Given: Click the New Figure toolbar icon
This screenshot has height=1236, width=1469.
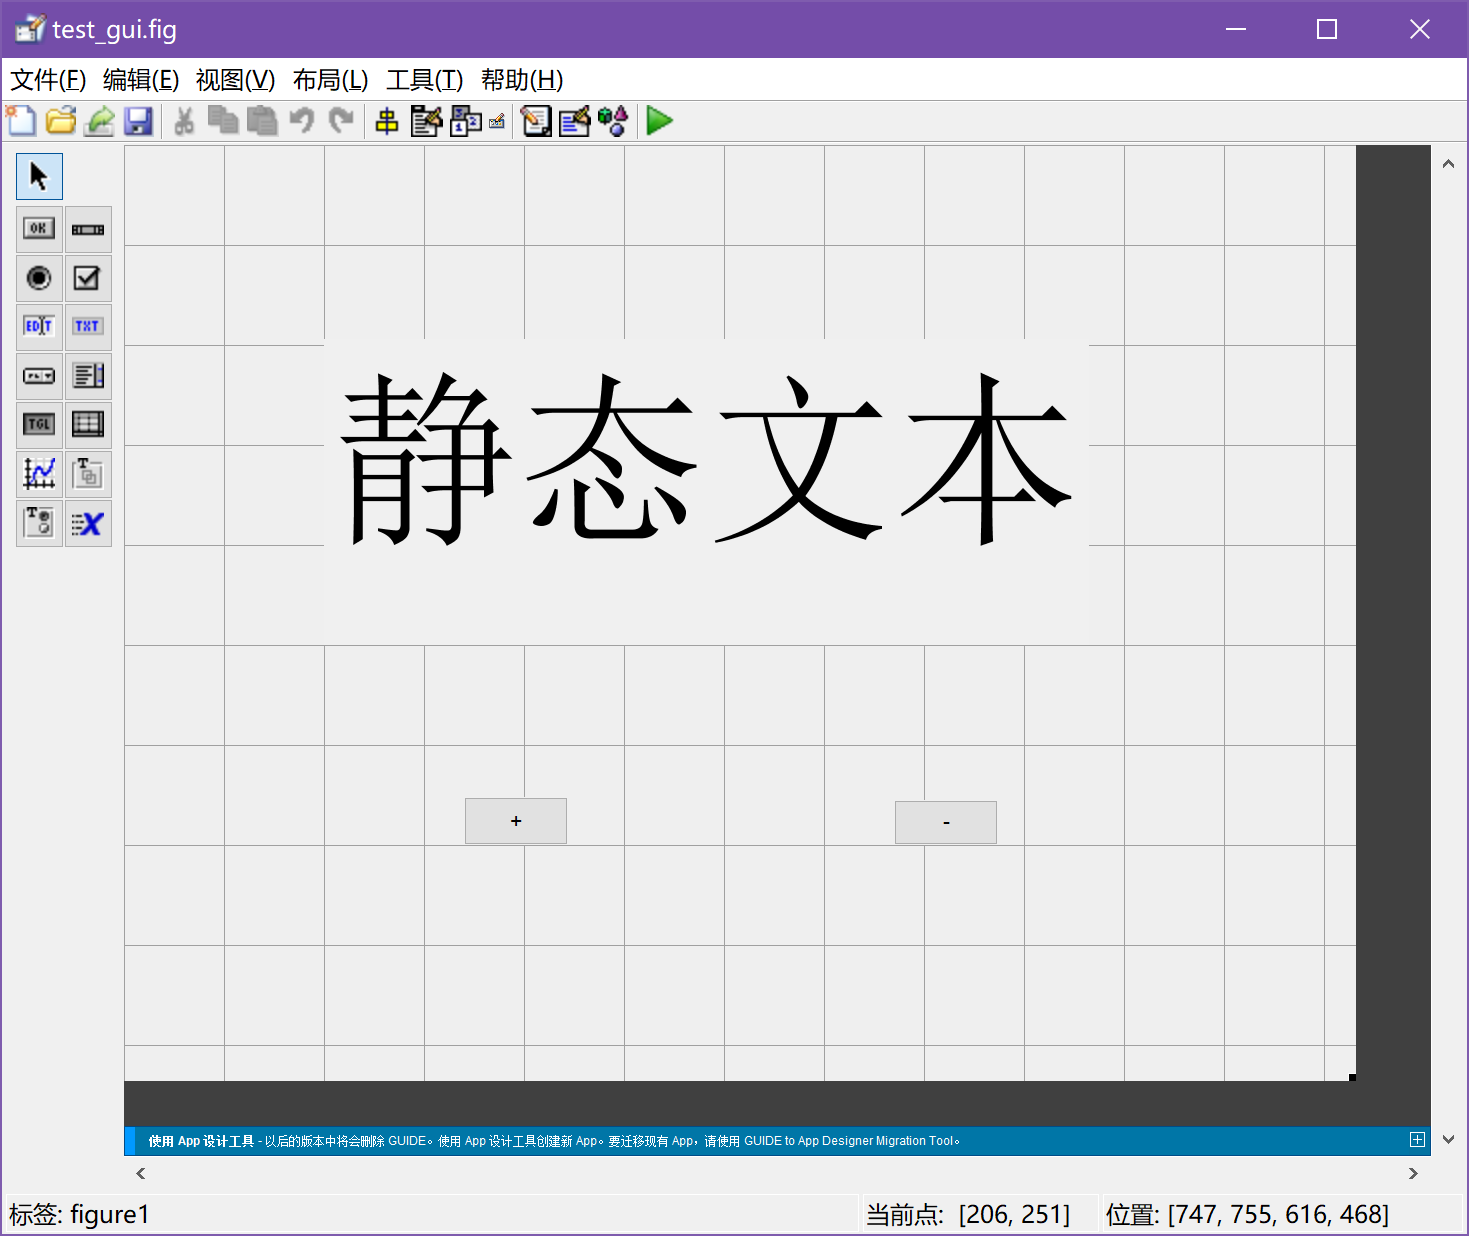Looking at the screenshot, I should pyautogui.click(x=21, y=121).
